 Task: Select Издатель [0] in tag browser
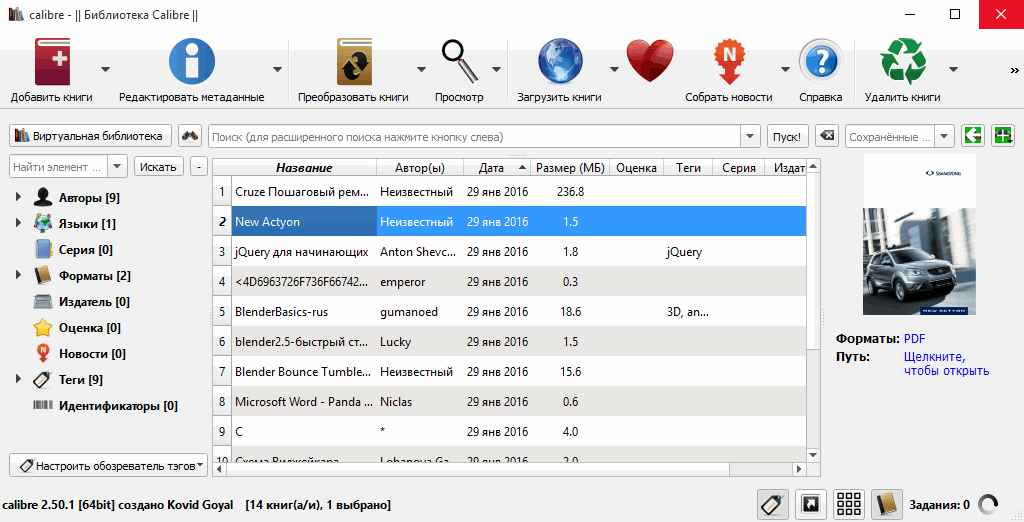tap(93, 302)
